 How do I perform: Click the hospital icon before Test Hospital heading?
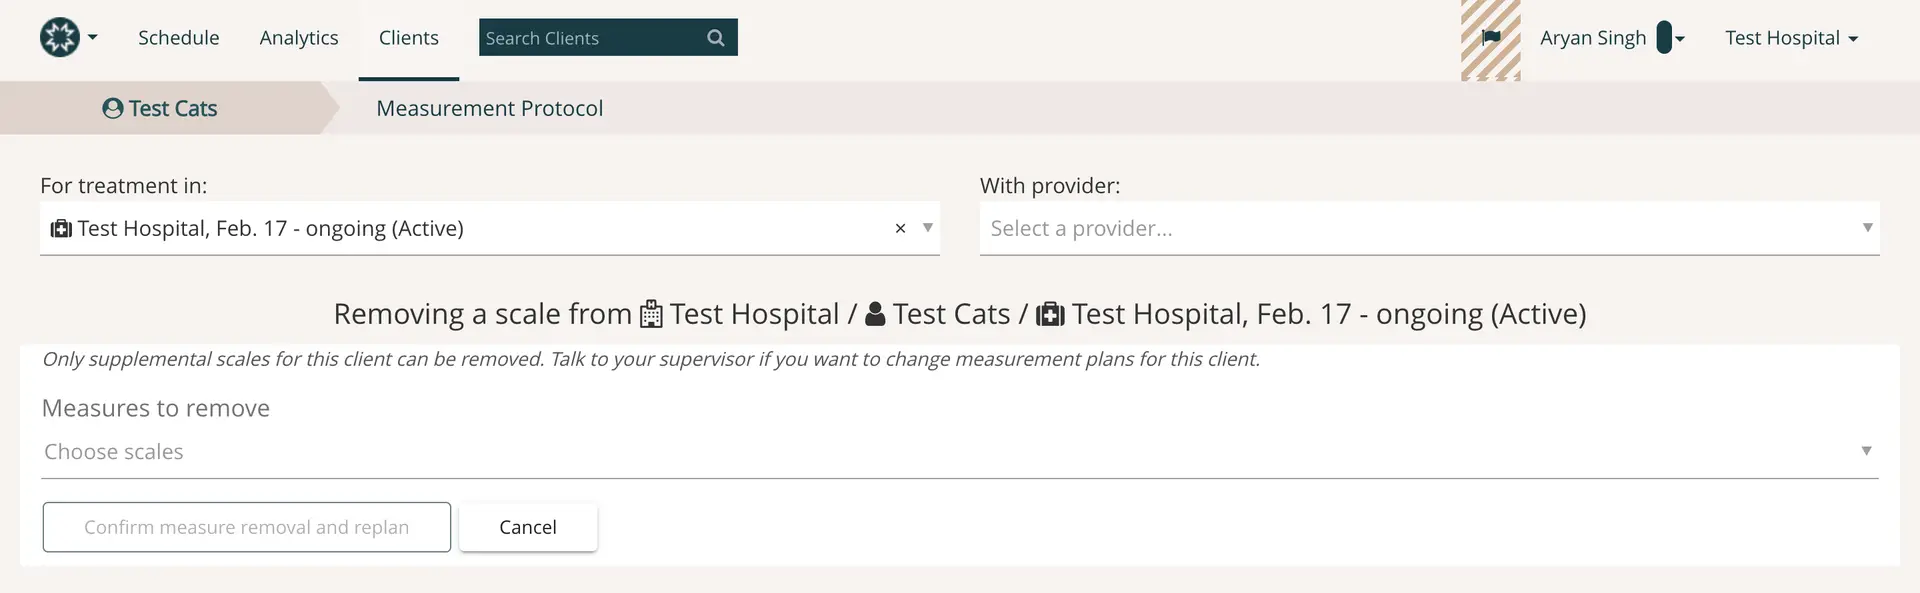coord(650,313)
